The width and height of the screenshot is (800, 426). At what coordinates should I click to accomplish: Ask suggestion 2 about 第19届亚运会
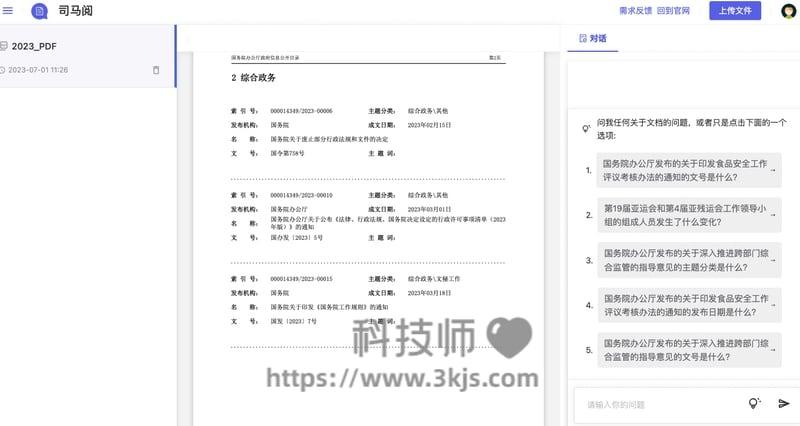tap(689, 215)
